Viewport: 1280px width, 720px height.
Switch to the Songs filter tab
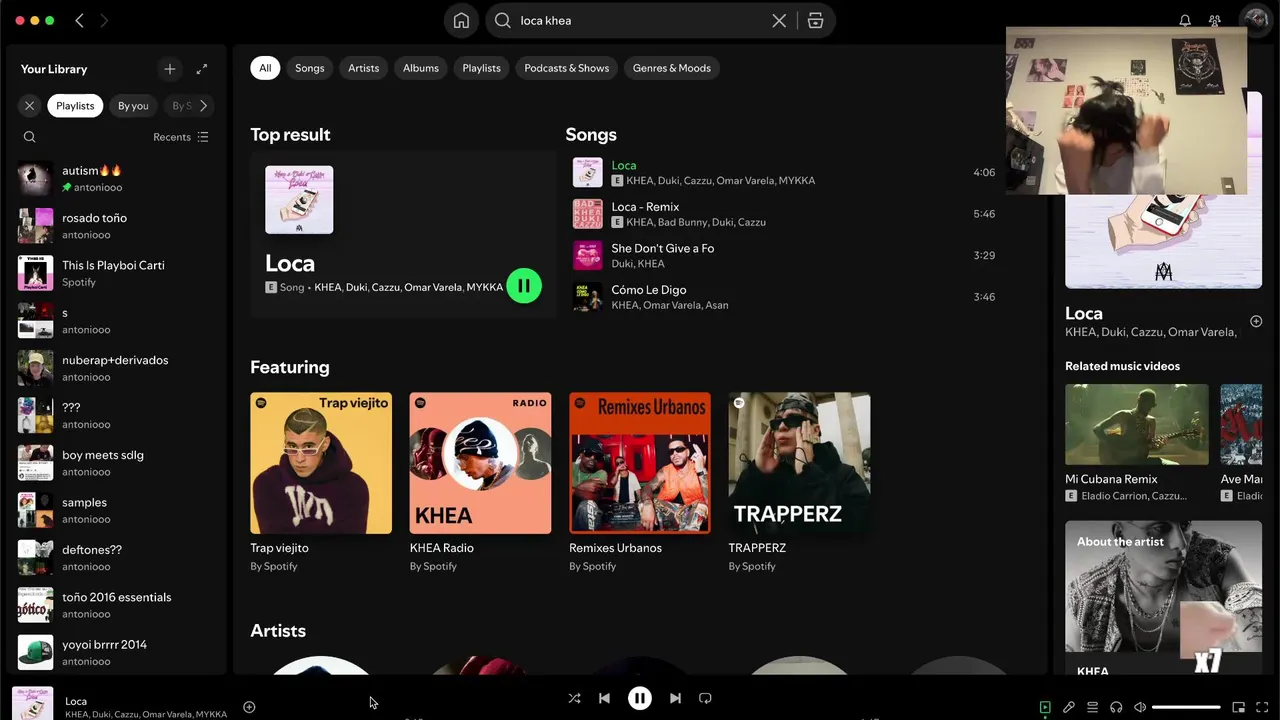[310, 68]
